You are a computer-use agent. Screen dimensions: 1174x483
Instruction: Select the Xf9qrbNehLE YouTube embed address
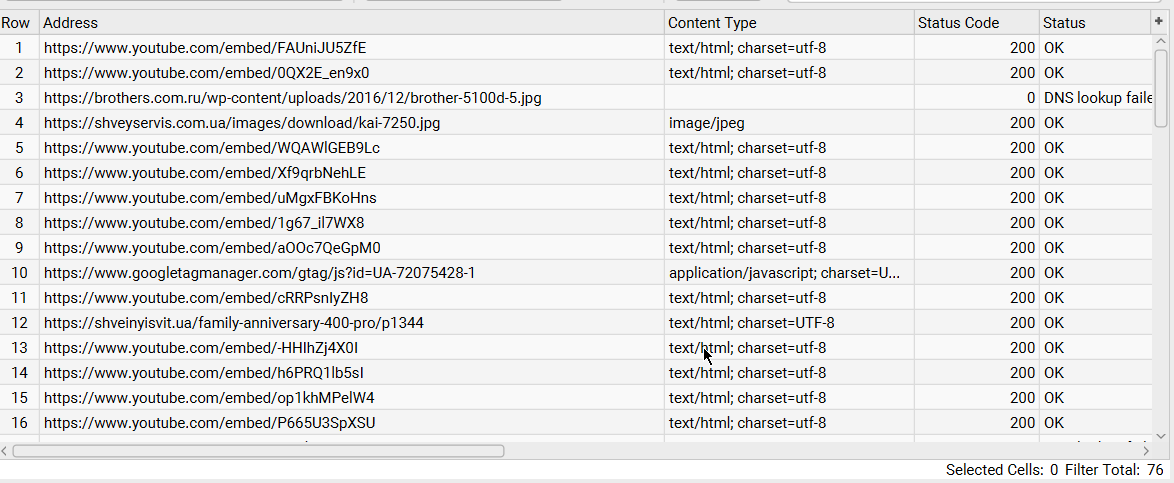tap(204, 173)
